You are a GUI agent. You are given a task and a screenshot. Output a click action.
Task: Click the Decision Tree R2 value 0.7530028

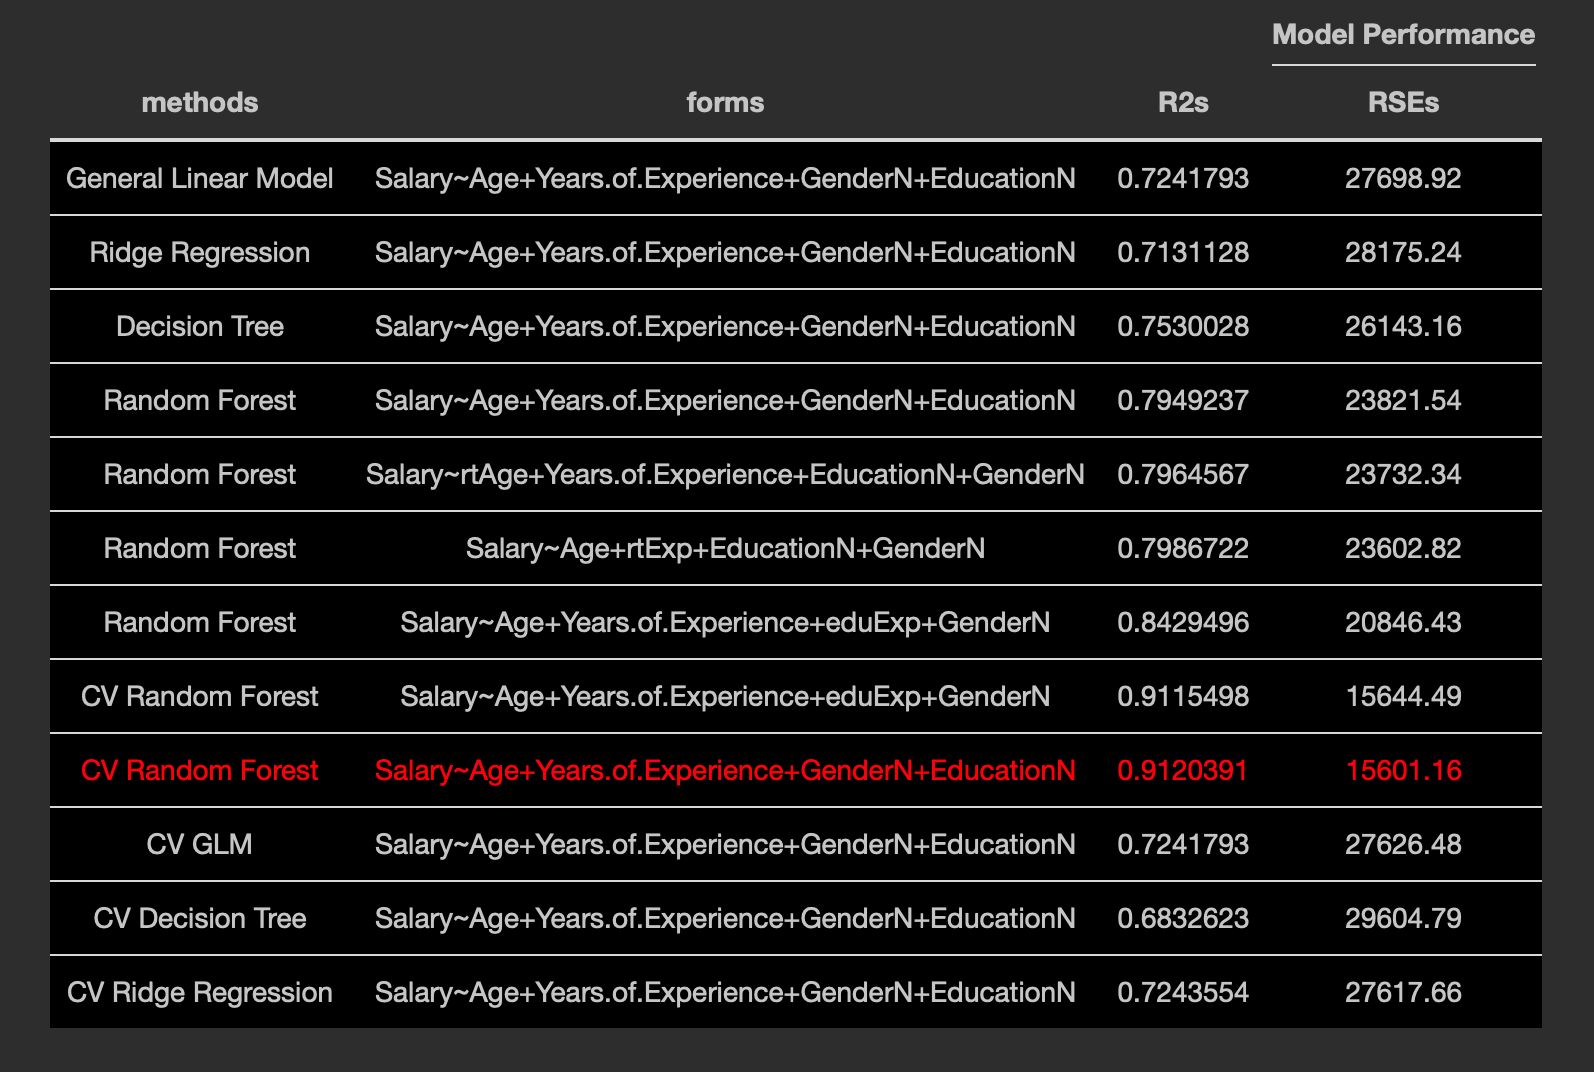1183,327
